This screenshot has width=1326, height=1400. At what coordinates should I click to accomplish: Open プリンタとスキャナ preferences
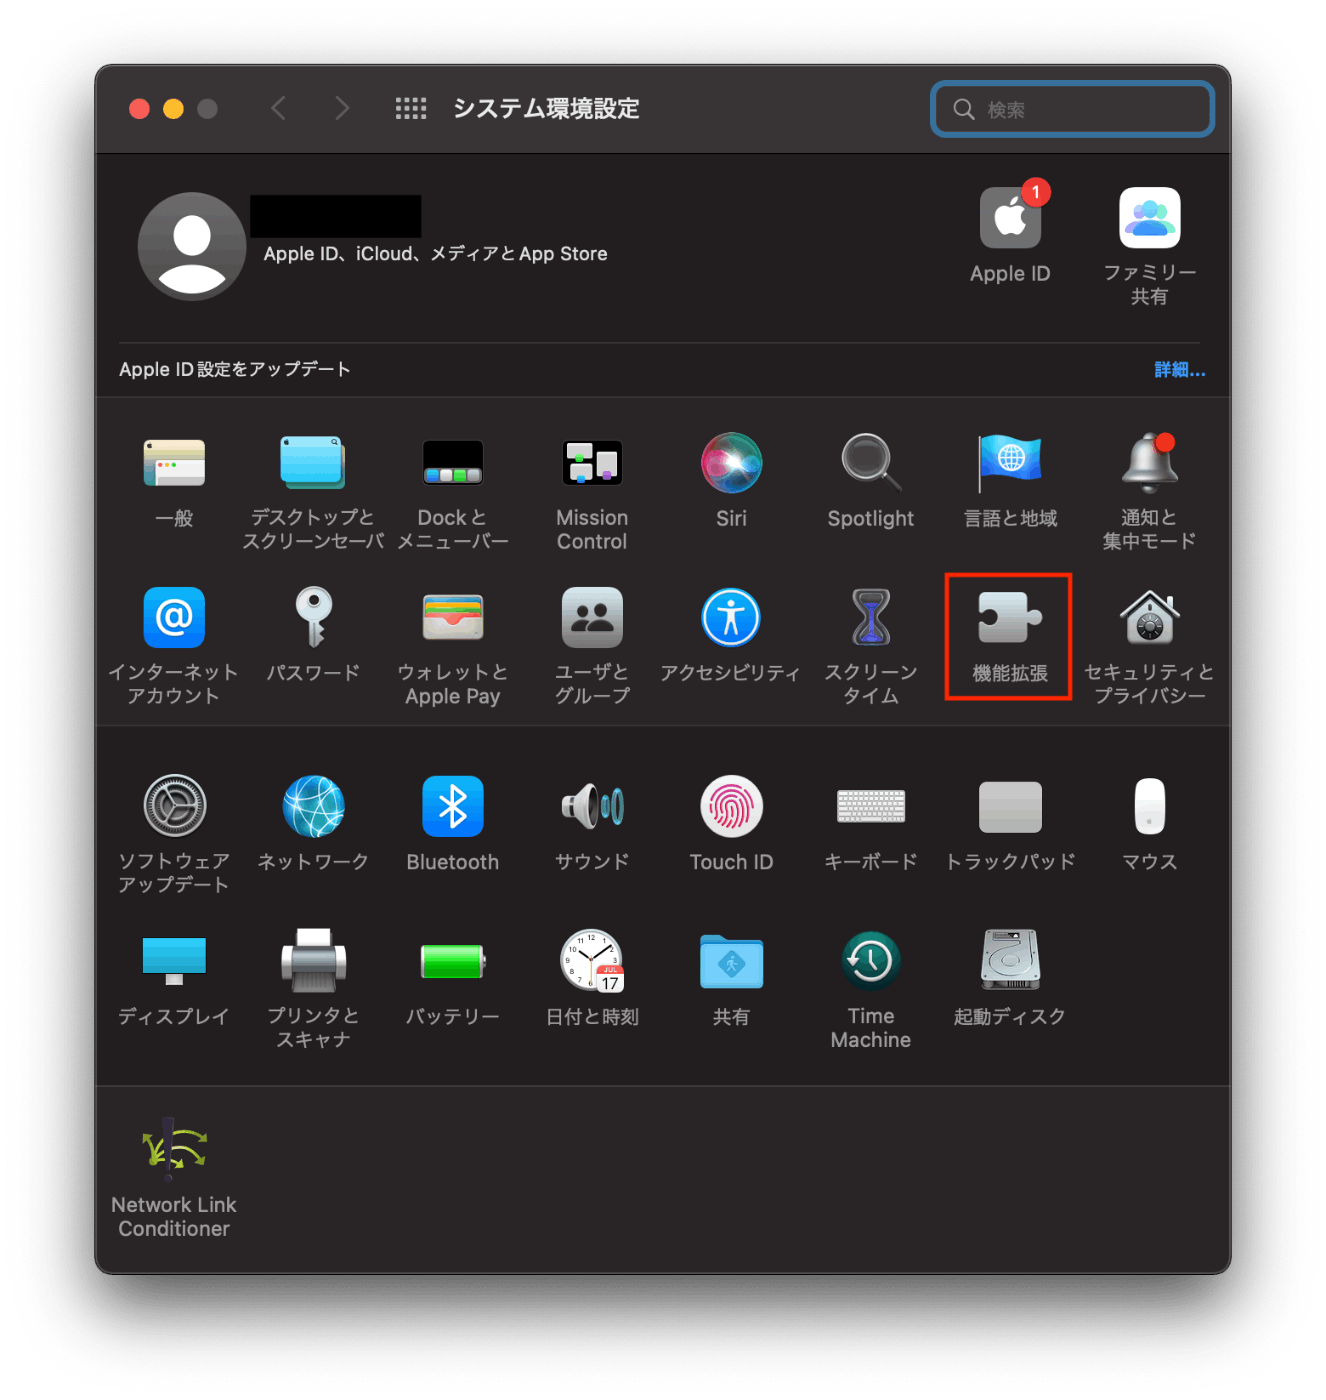coord(313,961)
